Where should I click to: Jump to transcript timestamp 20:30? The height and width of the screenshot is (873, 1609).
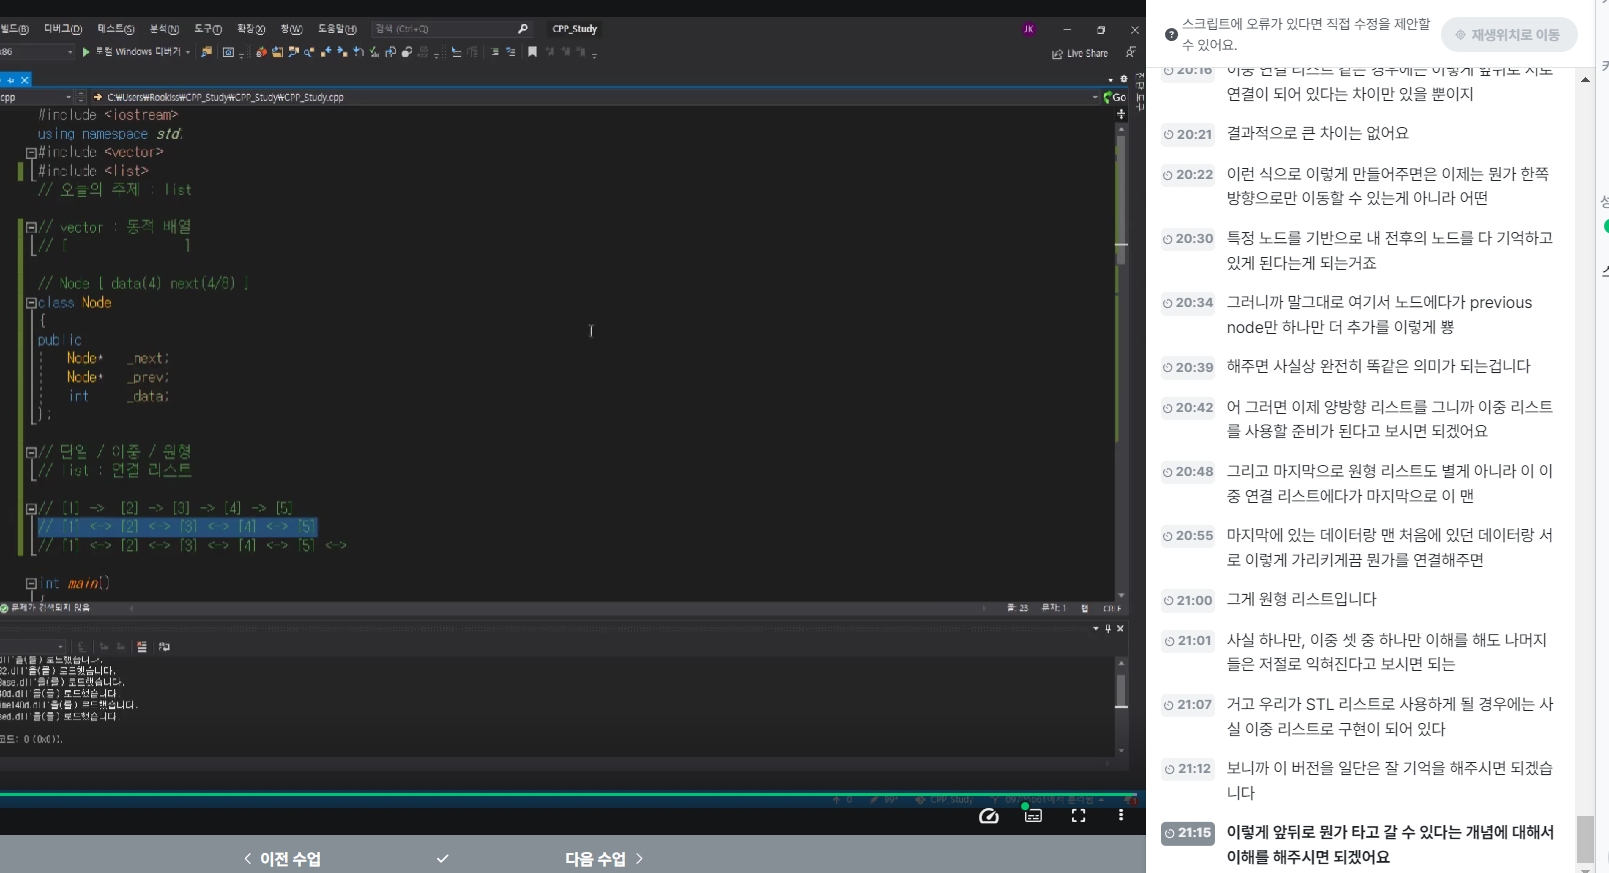point(1187,239)
